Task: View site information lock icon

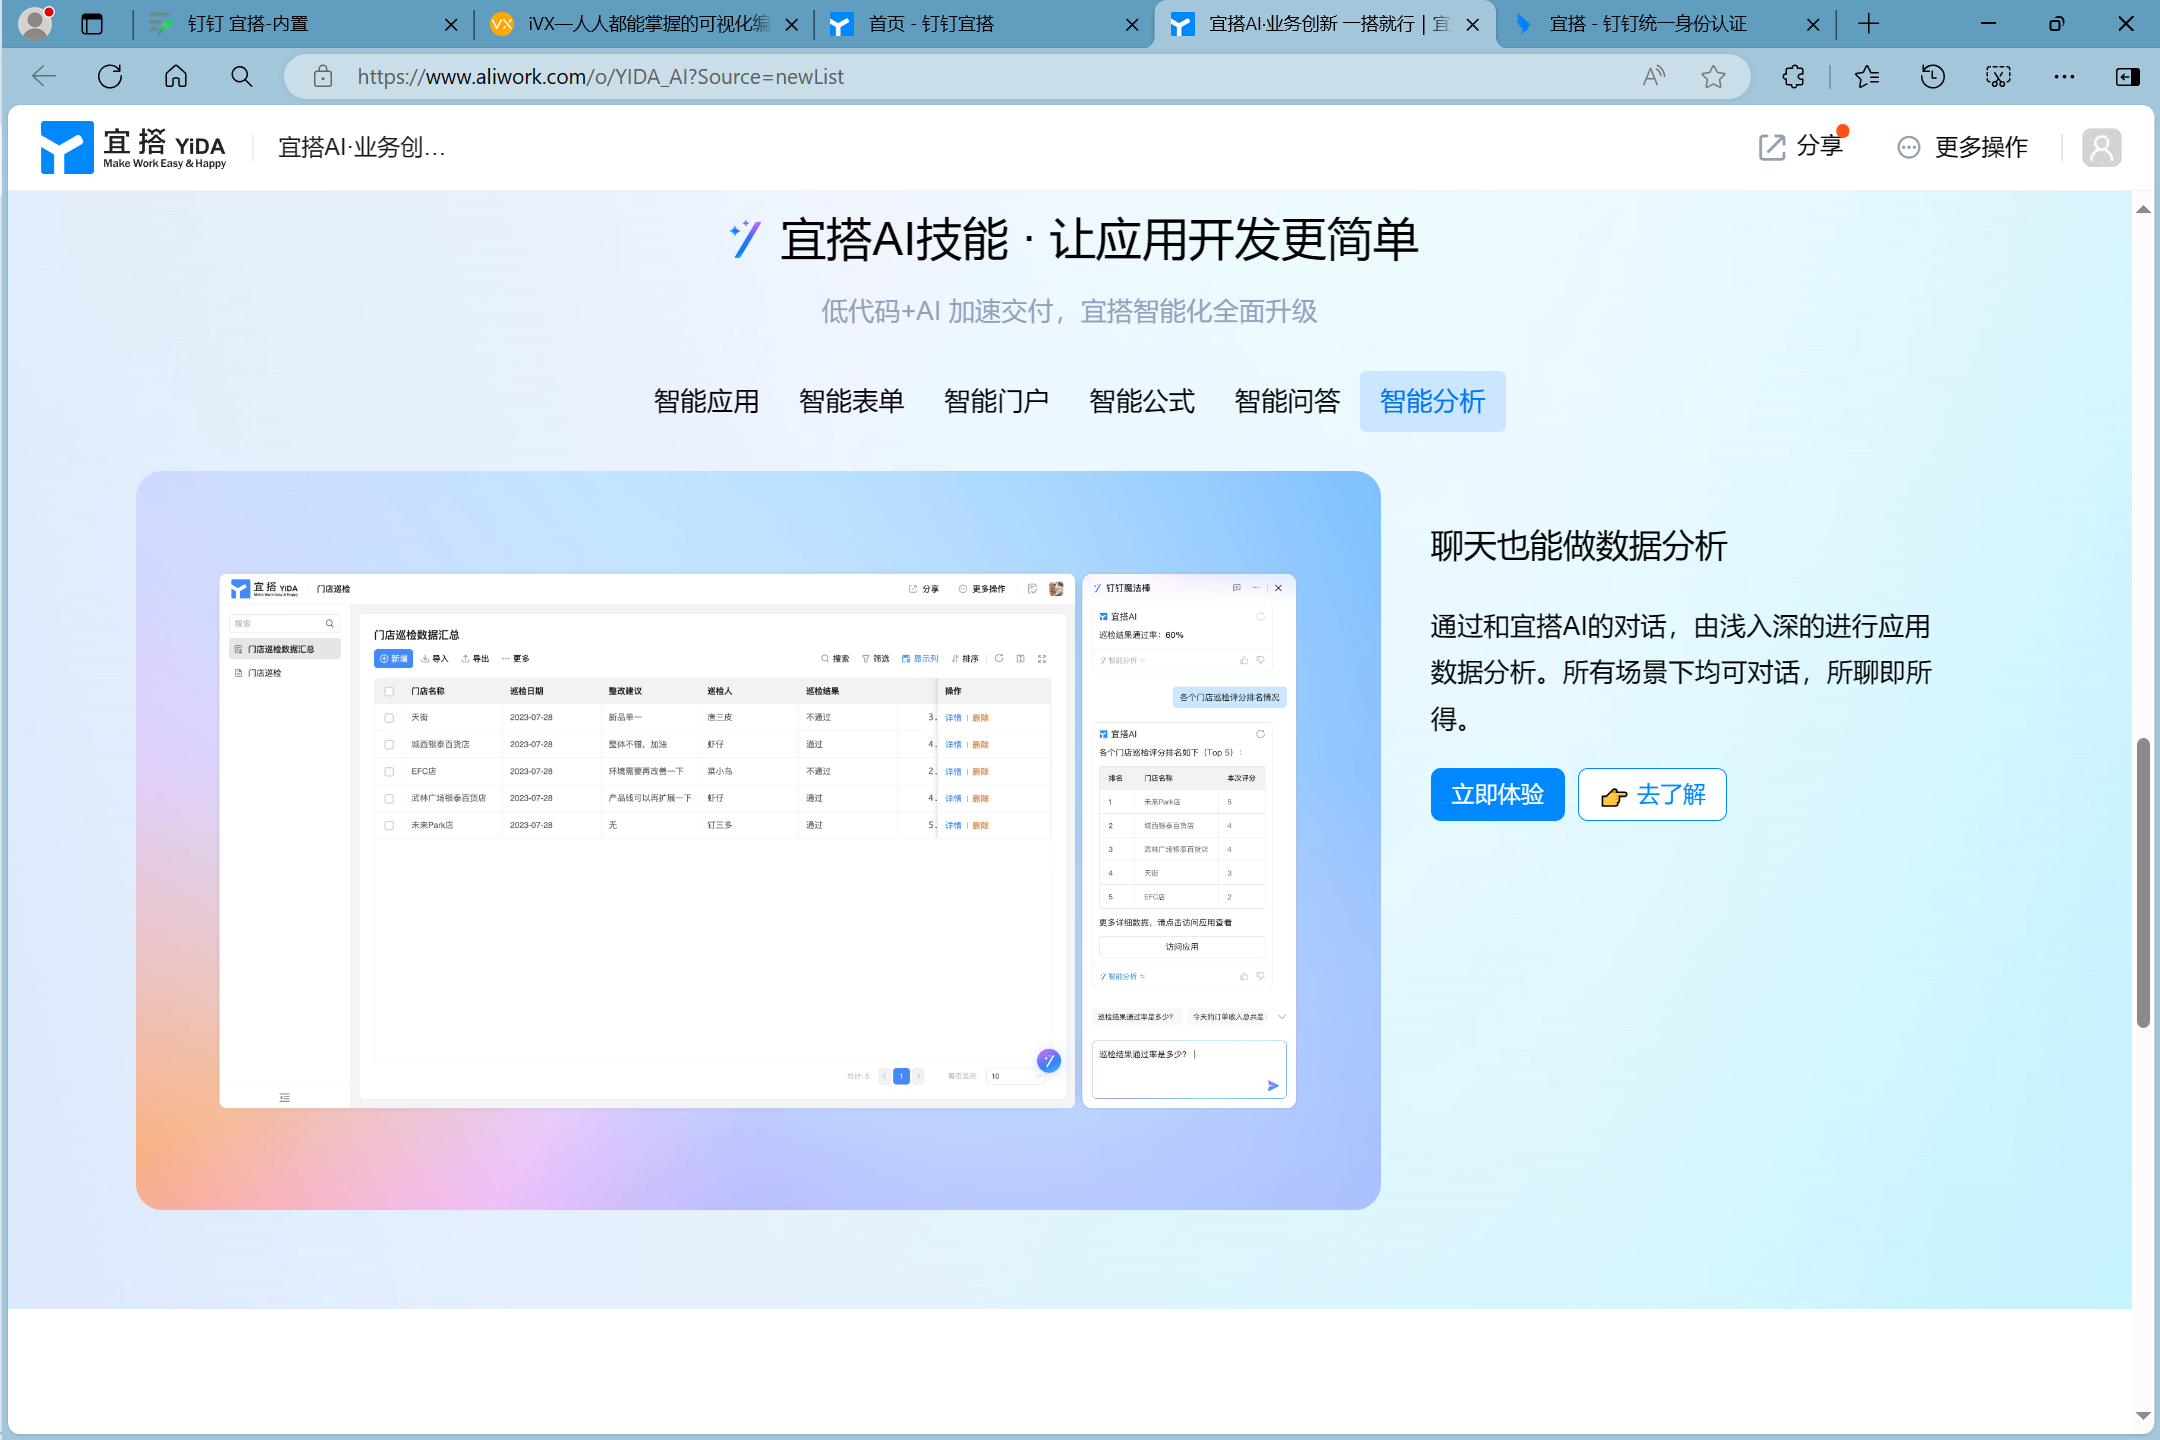Action: point(322,76)
